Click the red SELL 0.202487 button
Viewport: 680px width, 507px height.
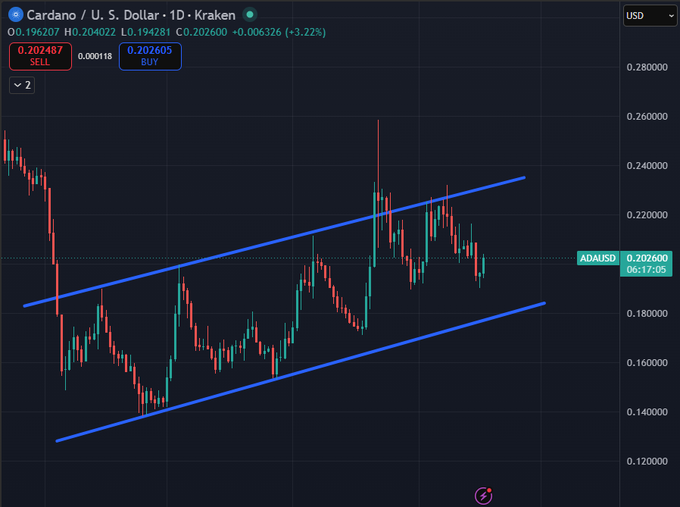(40, 56)
